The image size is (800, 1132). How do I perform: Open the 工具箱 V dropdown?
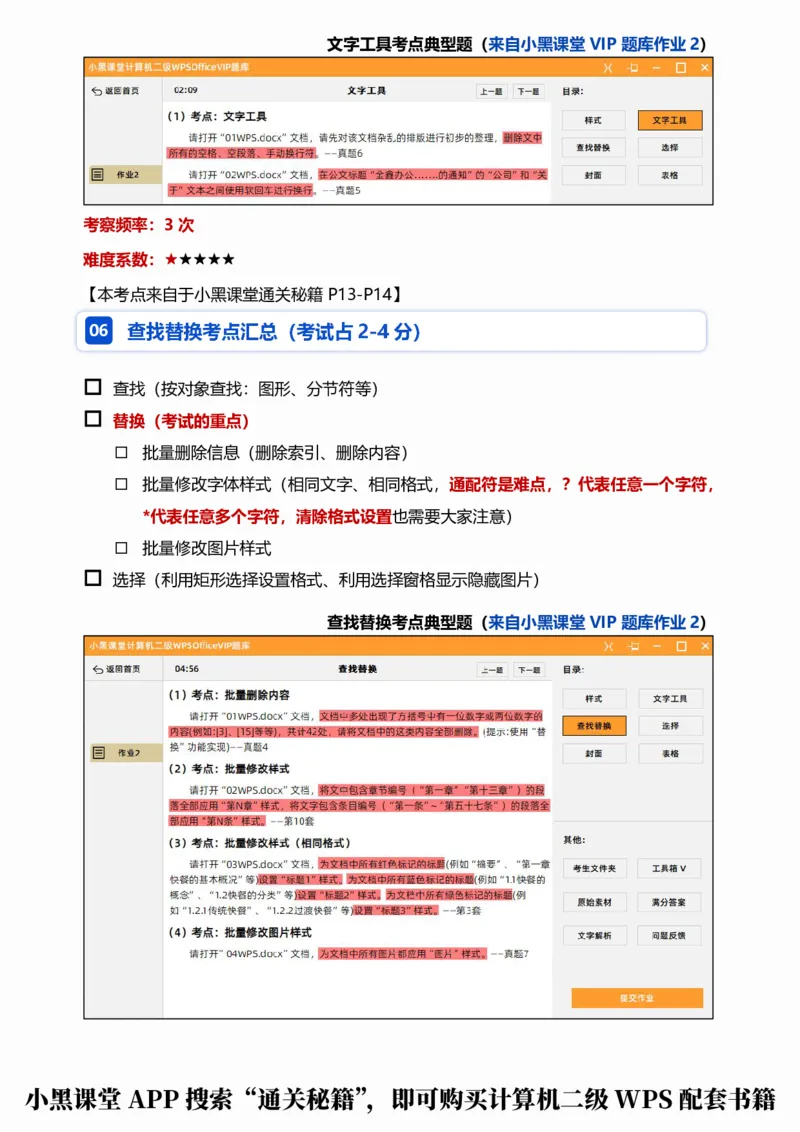tap(669, 869)
